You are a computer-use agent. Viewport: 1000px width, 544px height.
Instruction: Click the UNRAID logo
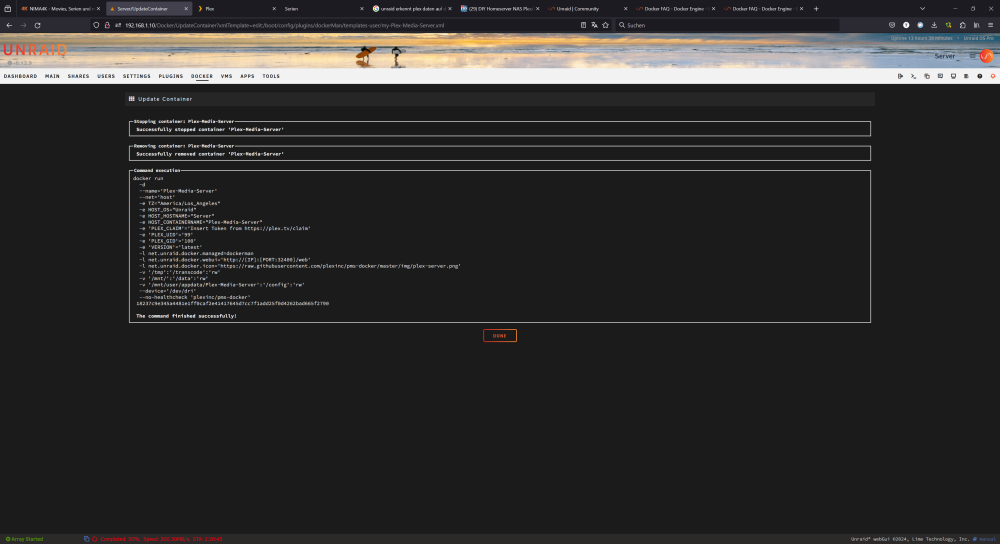(35, 50)
